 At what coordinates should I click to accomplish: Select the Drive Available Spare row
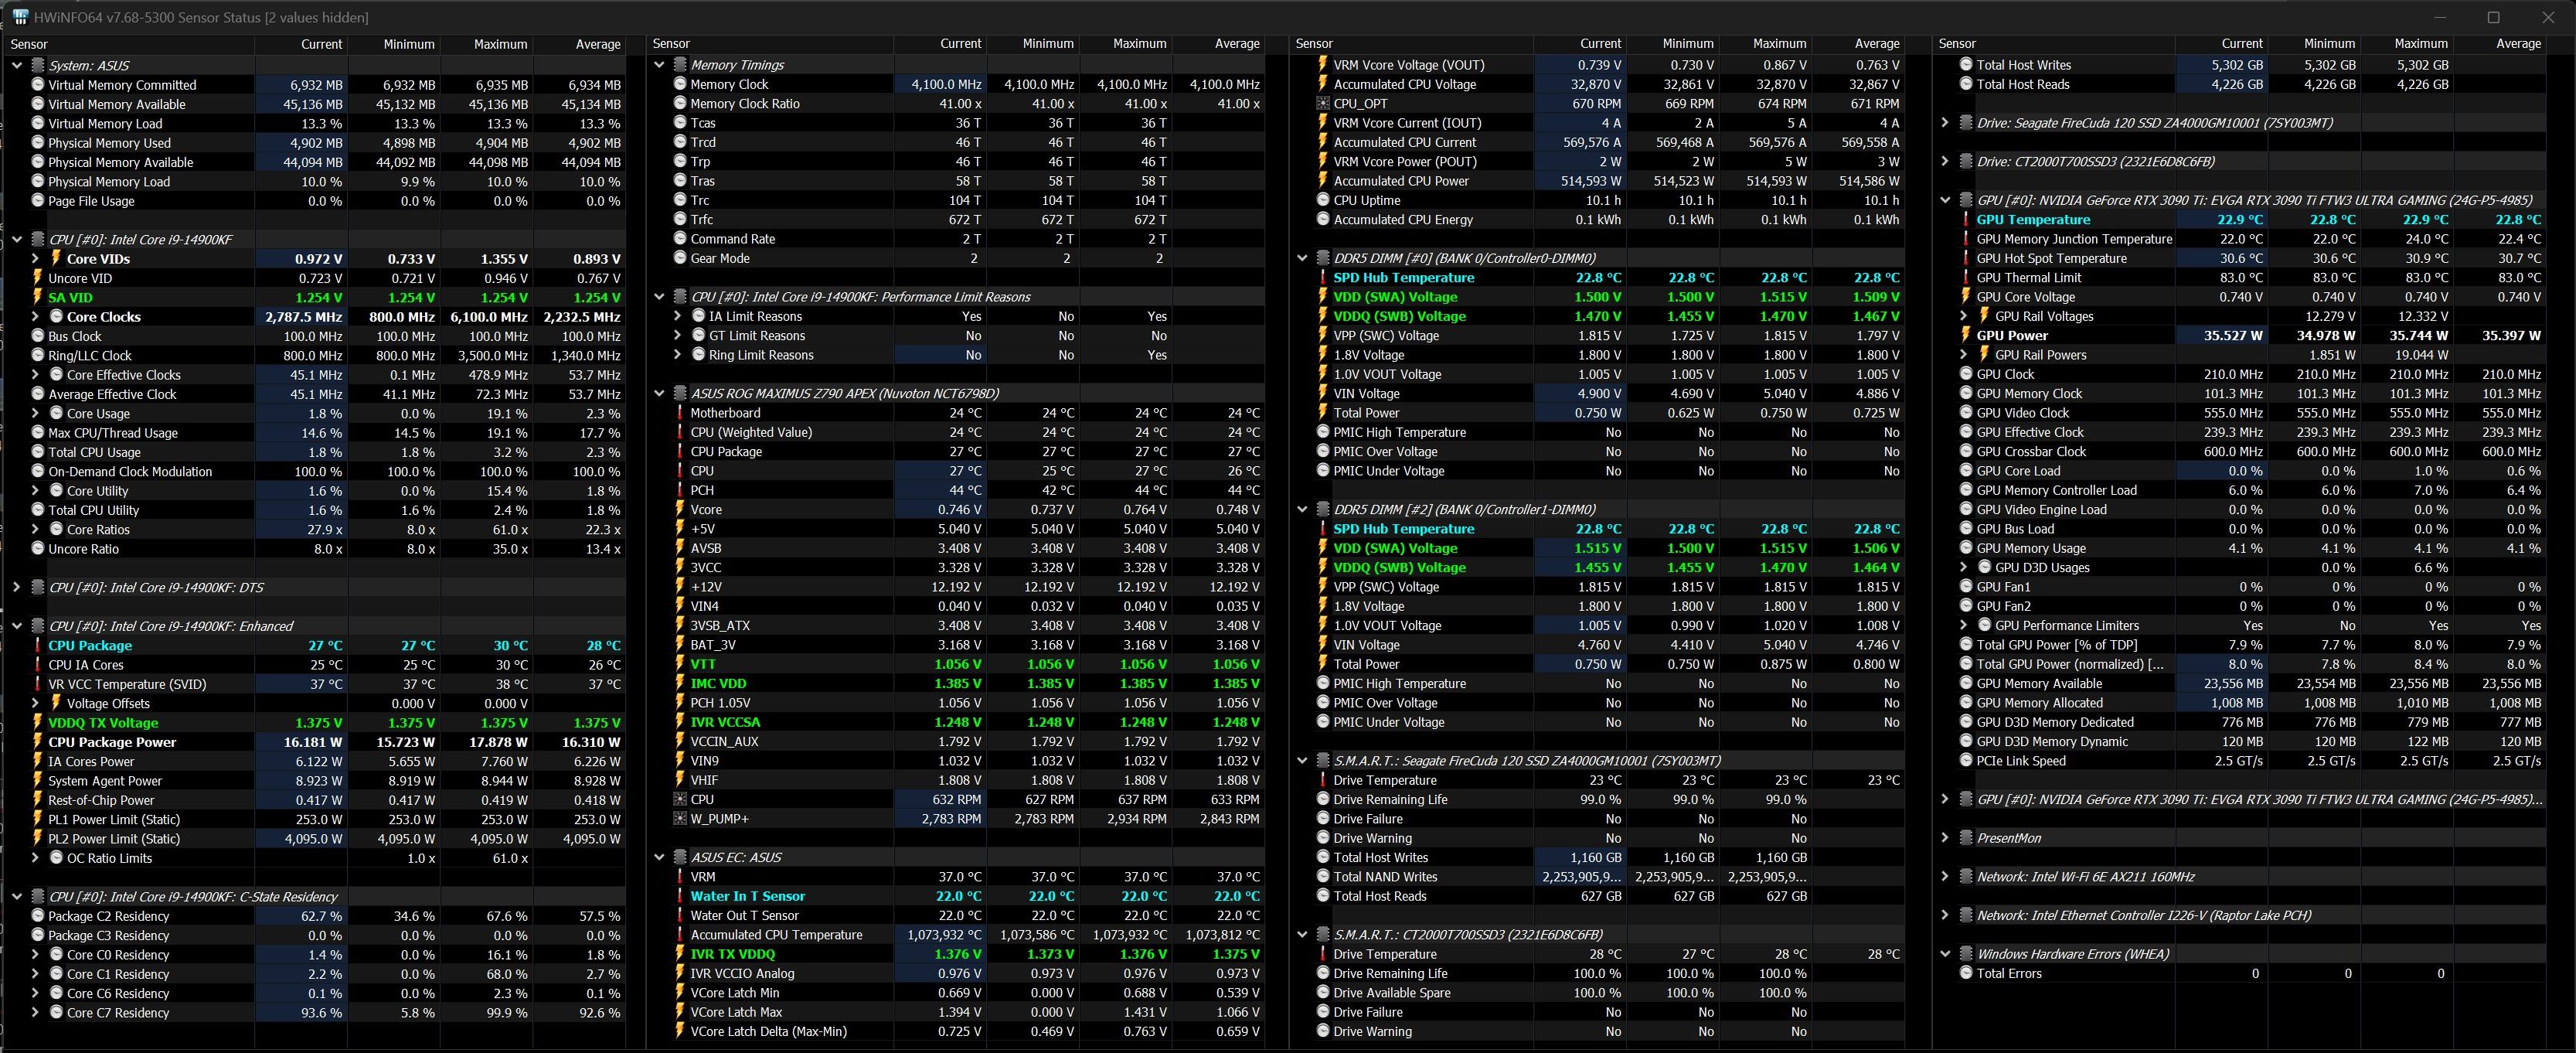coord(1599,993)
